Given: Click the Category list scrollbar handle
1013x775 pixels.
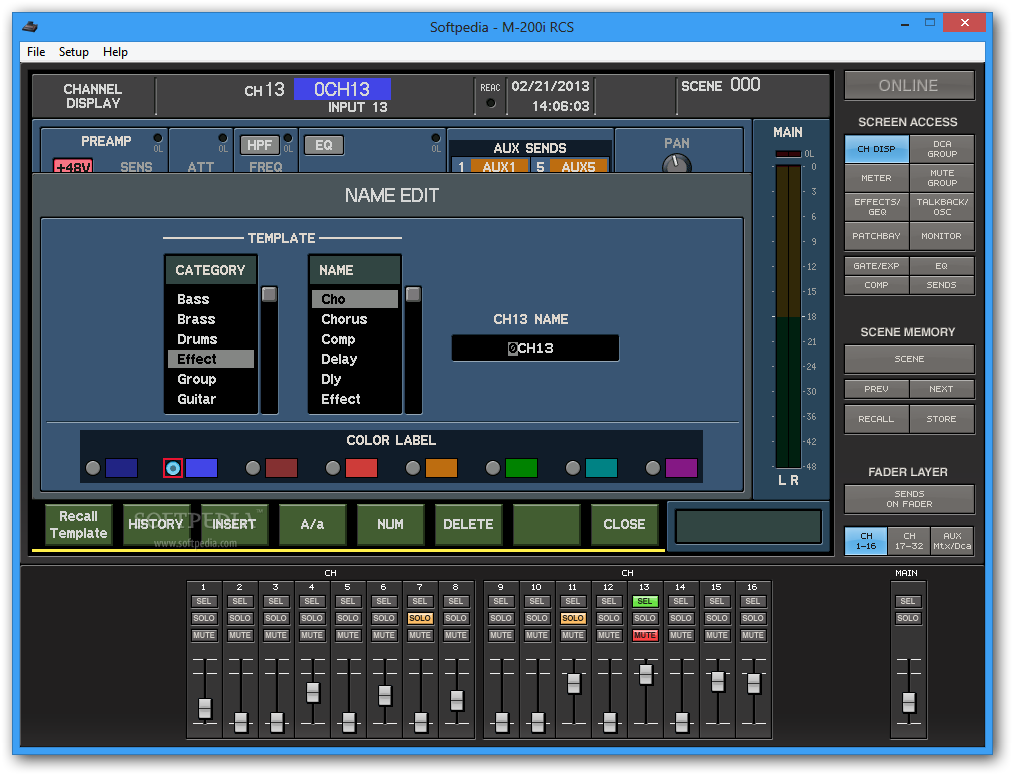Looking at the screenshot, I should pos(269,294).
